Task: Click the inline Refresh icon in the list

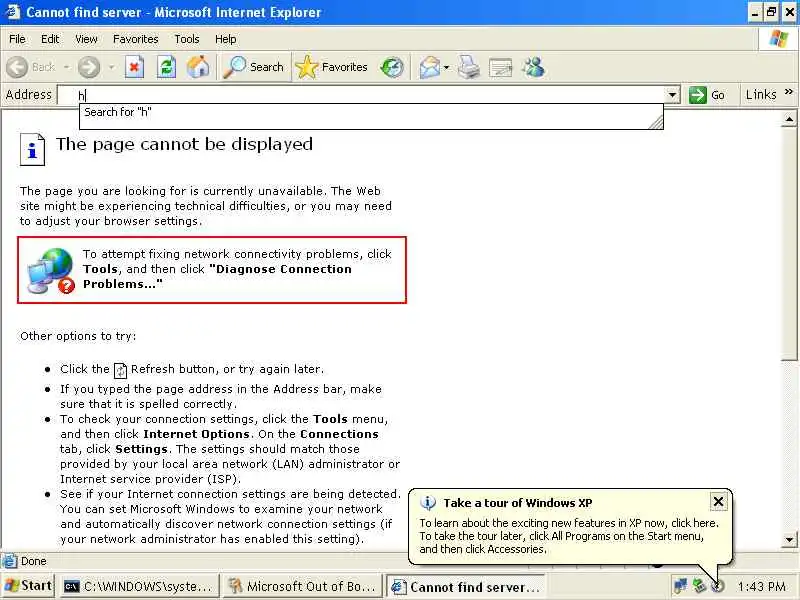Action: point(120,370)
